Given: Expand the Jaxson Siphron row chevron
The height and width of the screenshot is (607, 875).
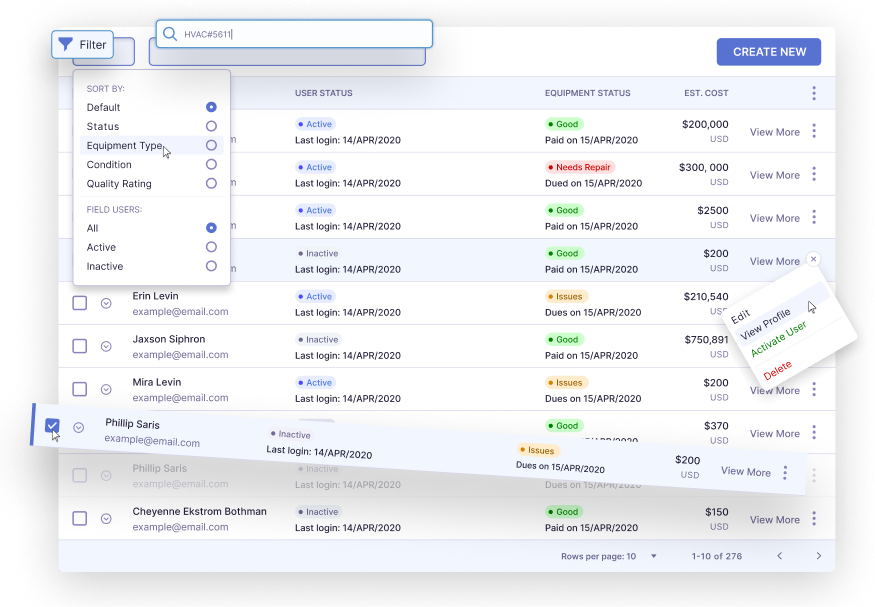Looking at the screenshot, I should coord(106,346).
